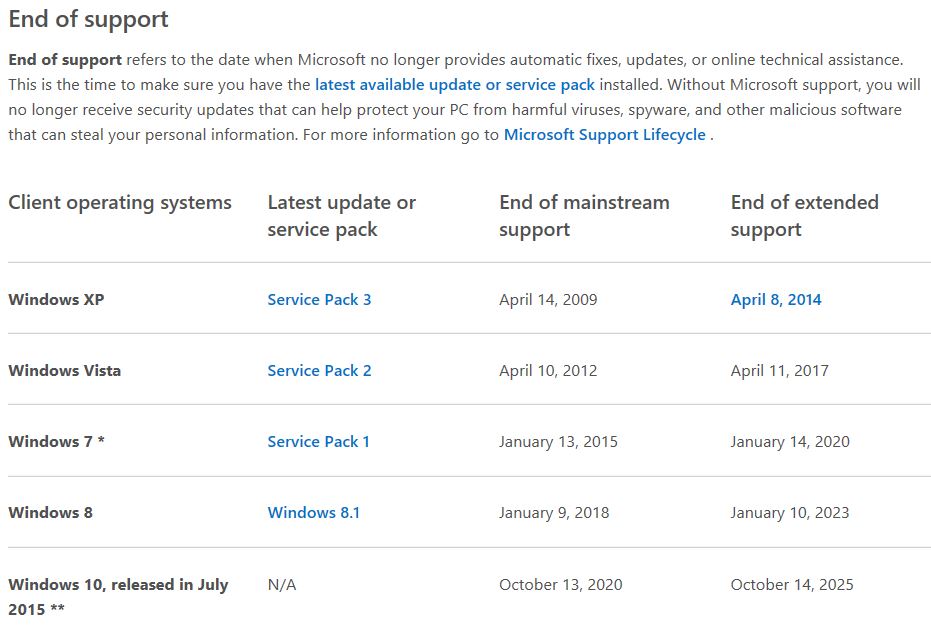Open the latest available update or service pack link

[x=455, y=85]
